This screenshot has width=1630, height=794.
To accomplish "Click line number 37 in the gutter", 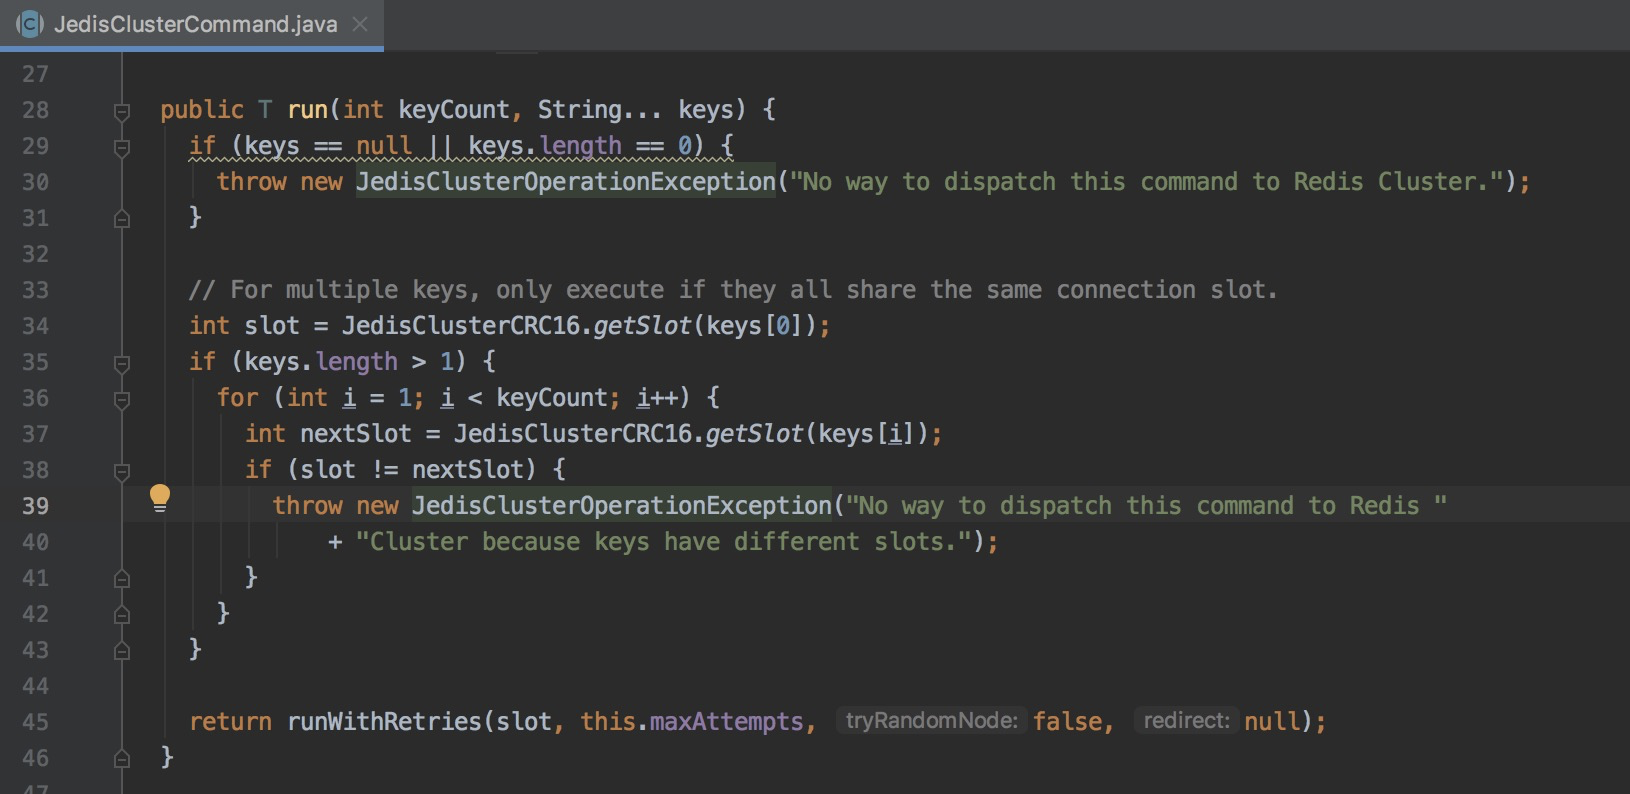I will point(35,434).
